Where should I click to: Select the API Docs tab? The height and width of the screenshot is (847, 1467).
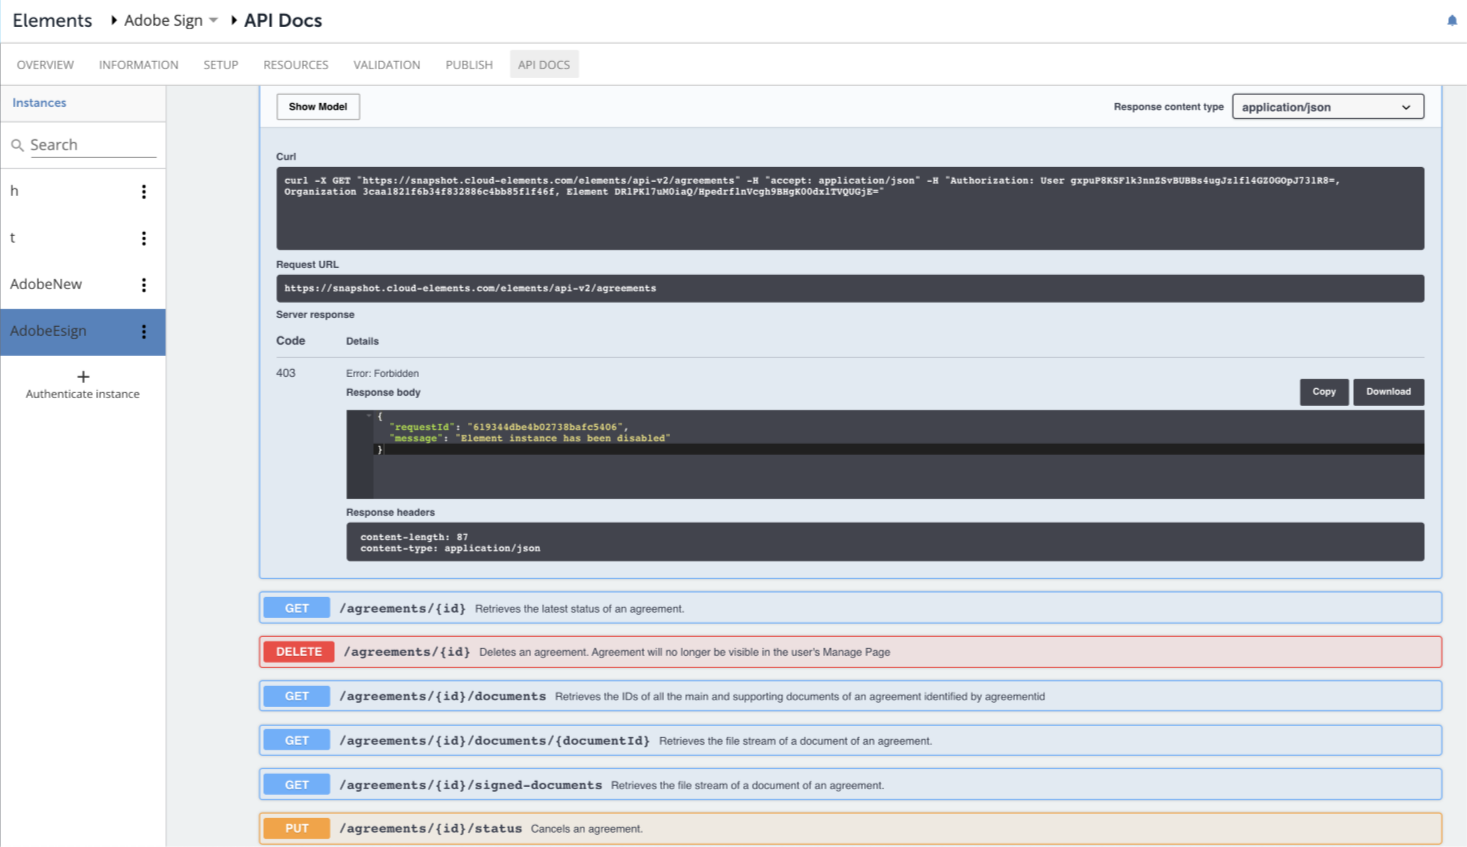[544, 65]
